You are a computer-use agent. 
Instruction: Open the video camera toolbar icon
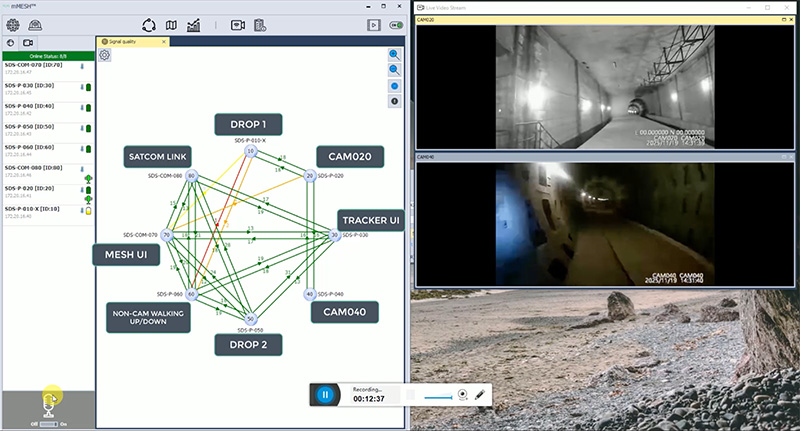tap(238, 25)
